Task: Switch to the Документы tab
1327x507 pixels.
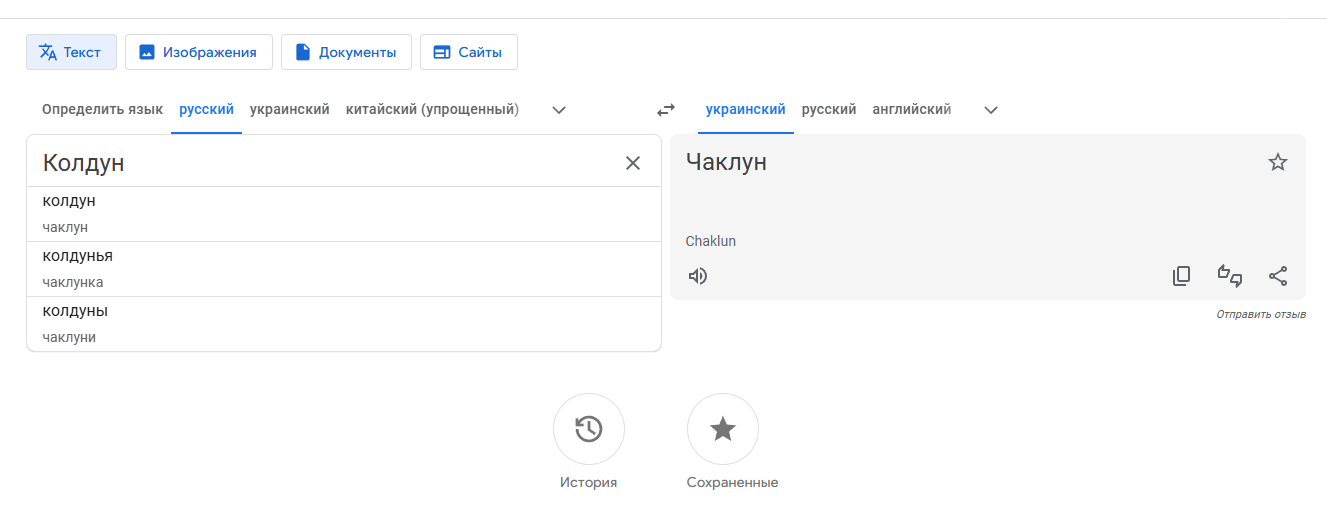Action: (346, 52)
